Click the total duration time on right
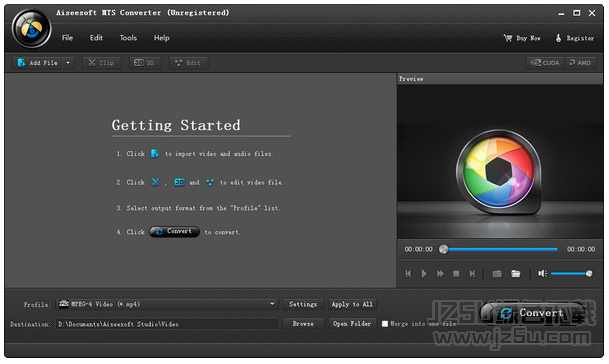 coord(581,249)
